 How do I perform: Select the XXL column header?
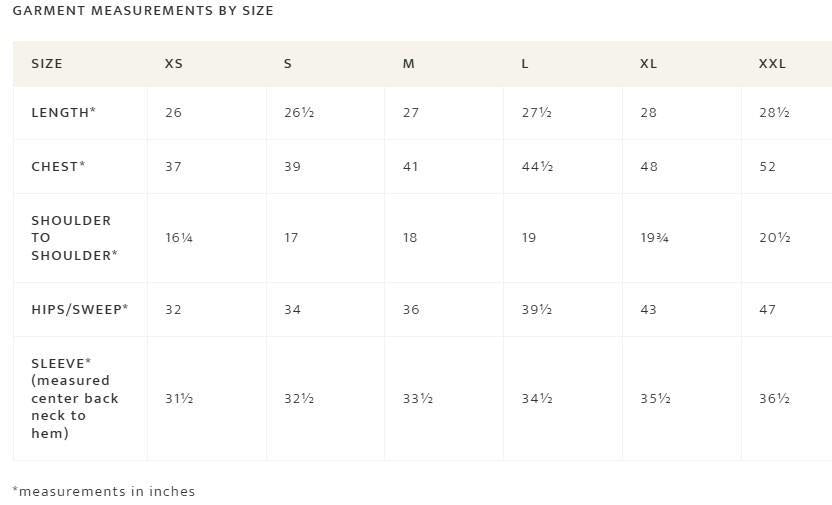pyautogui.click(x=772, y=64)
